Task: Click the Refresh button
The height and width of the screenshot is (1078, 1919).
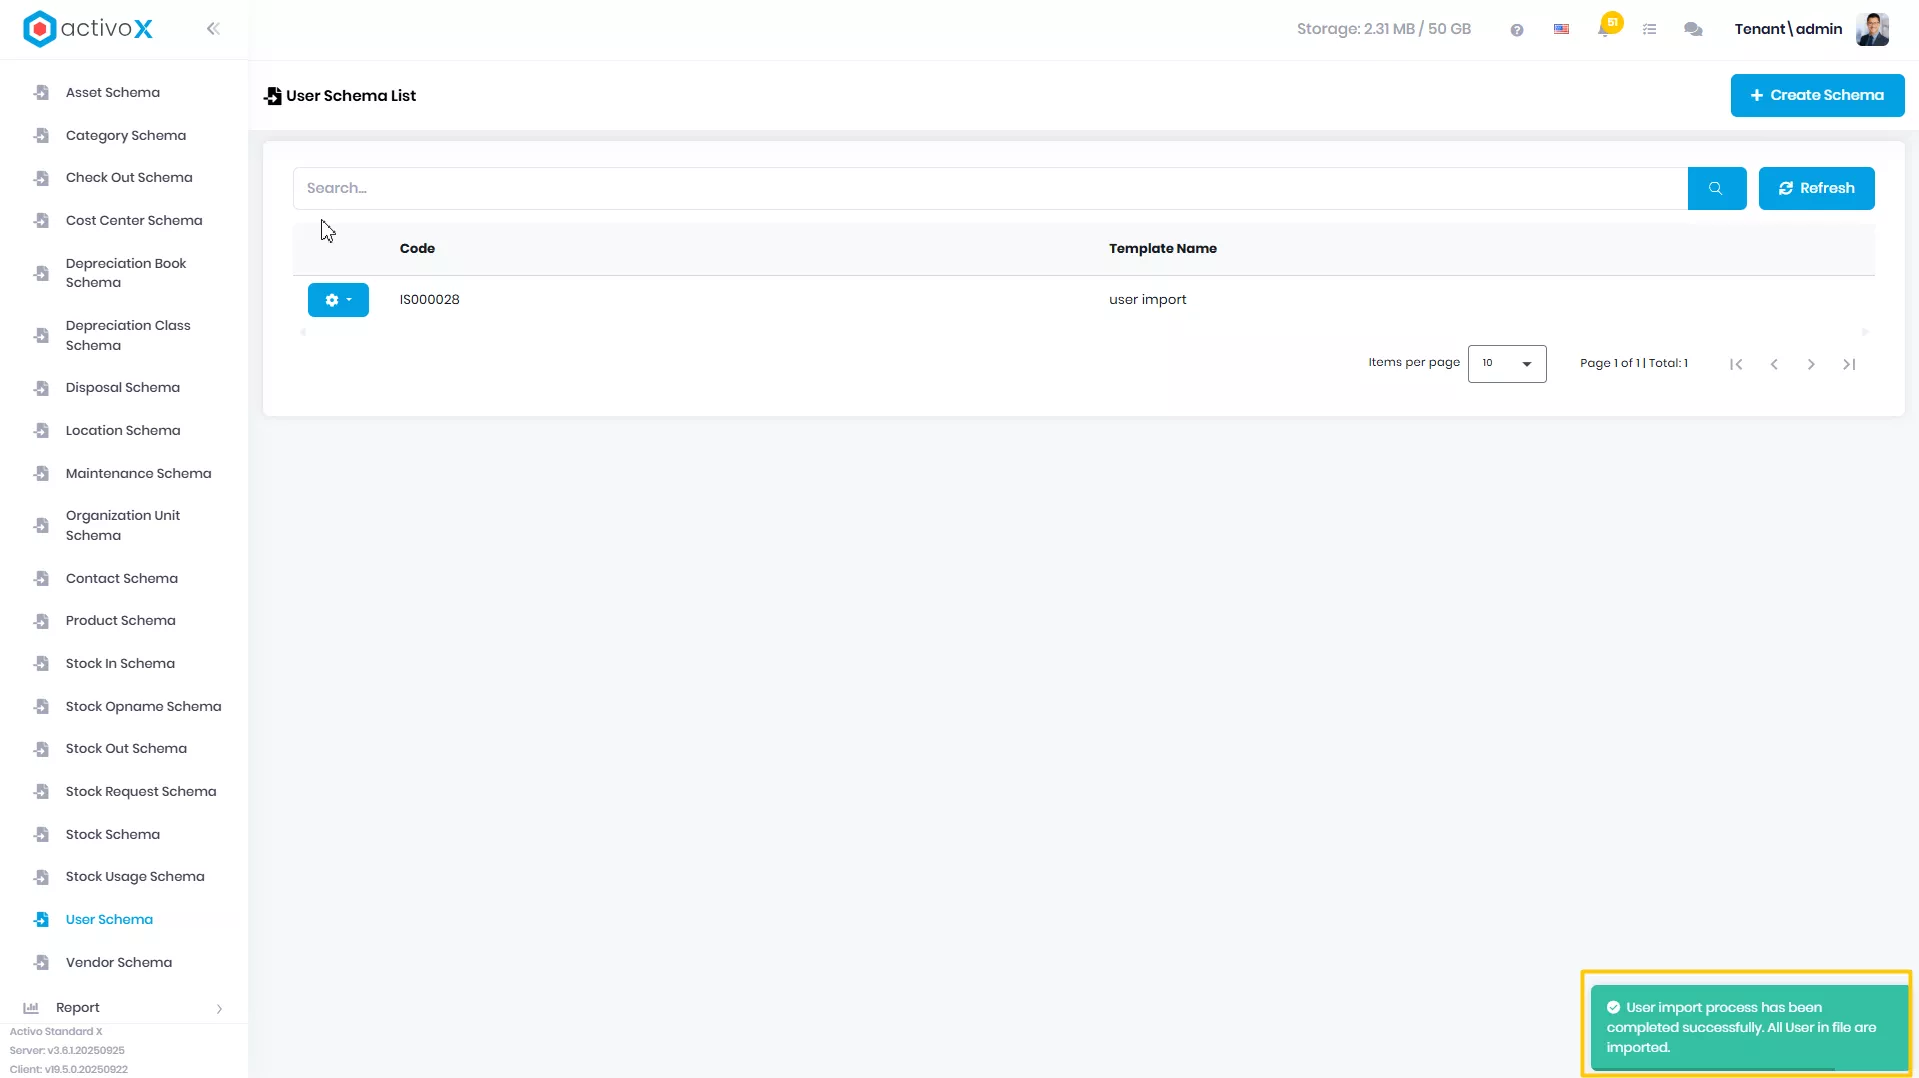Action: pyautogui.click(x=1816, y=188)
